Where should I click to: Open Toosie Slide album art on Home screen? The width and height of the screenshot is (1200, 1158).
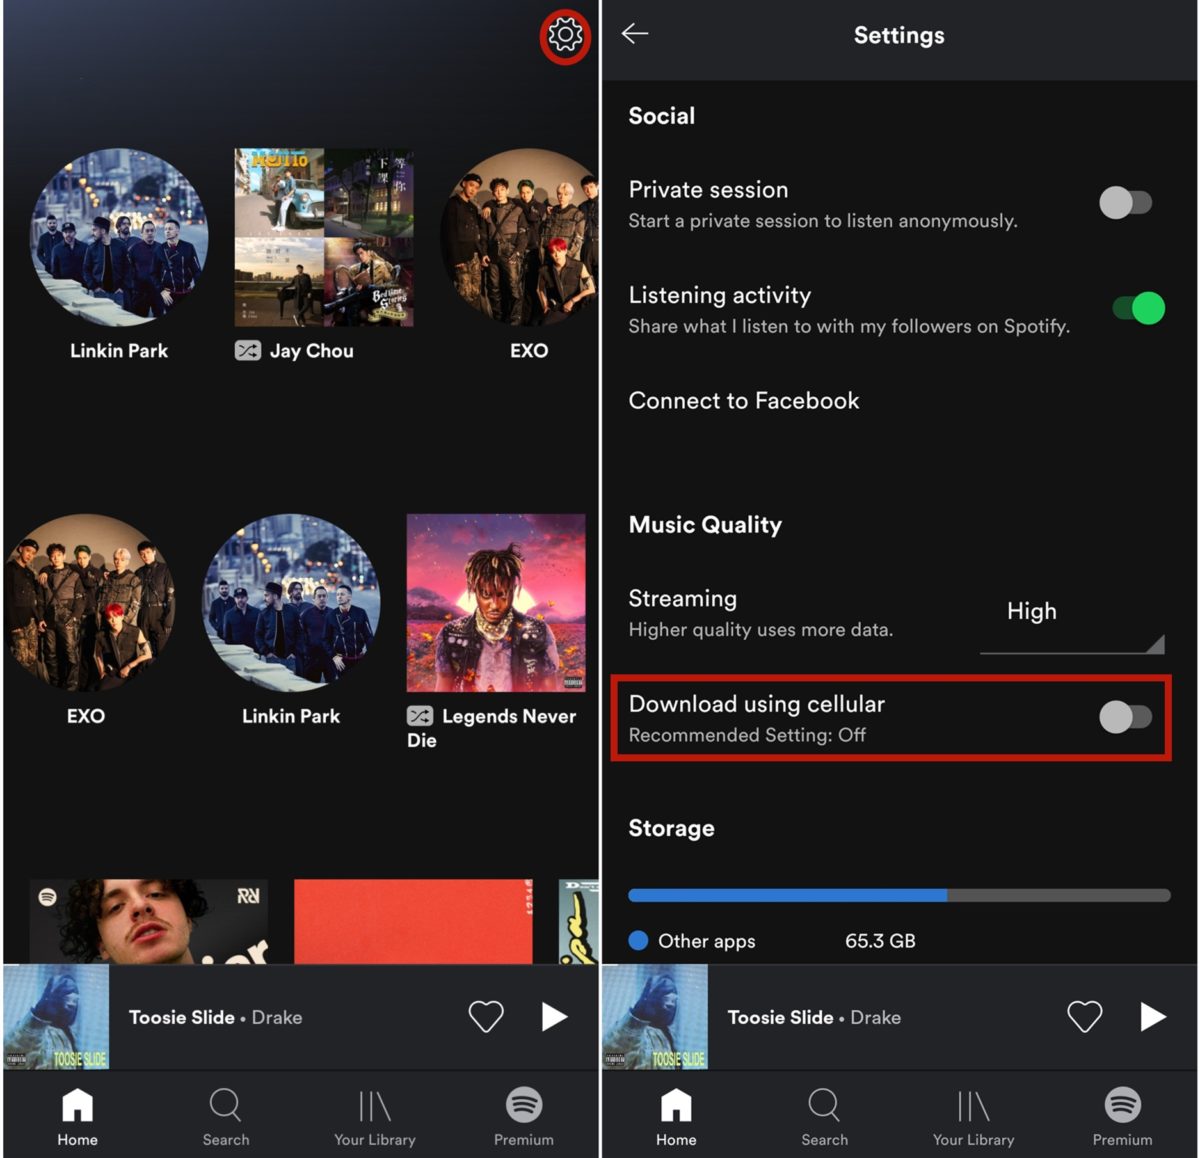[57, 1017]
